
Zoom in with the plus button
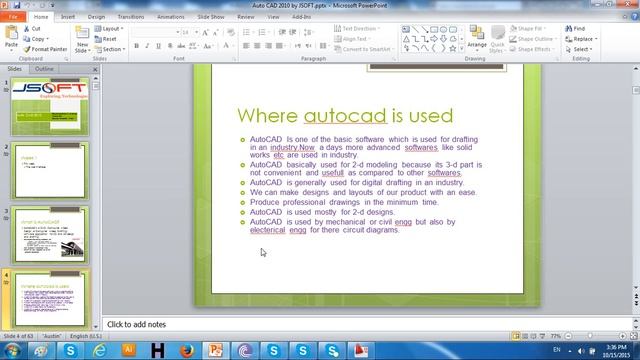coord(622,336)
